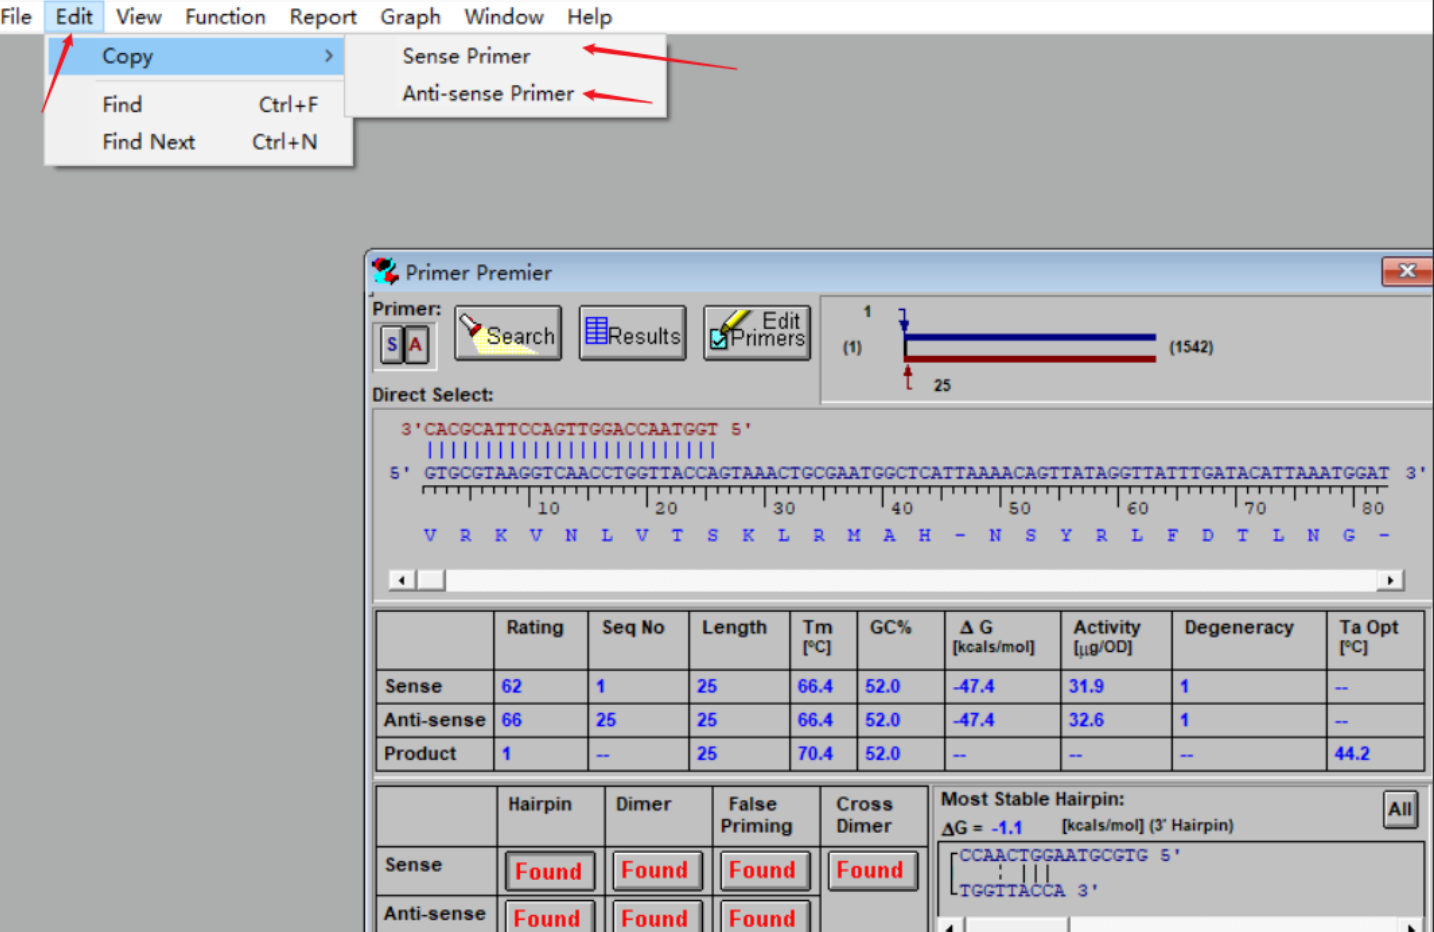Open the Window menu

(x=504, y=17)
